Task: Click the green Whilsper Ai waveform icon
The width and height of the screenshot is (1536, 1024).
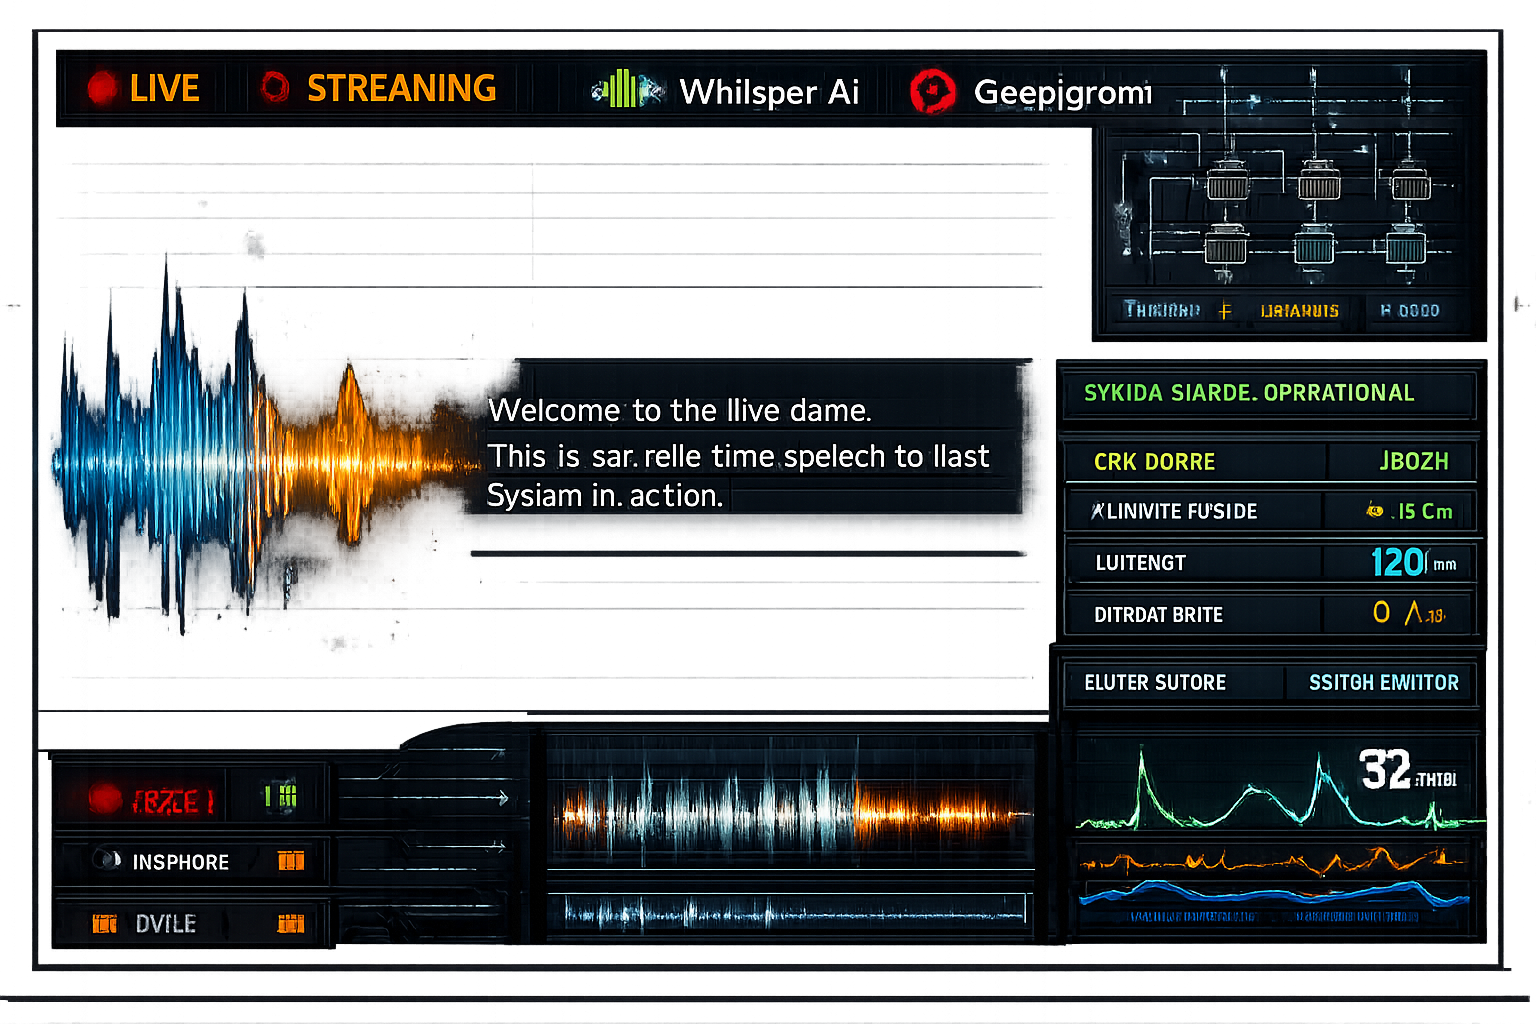Action: pos(626,90)
